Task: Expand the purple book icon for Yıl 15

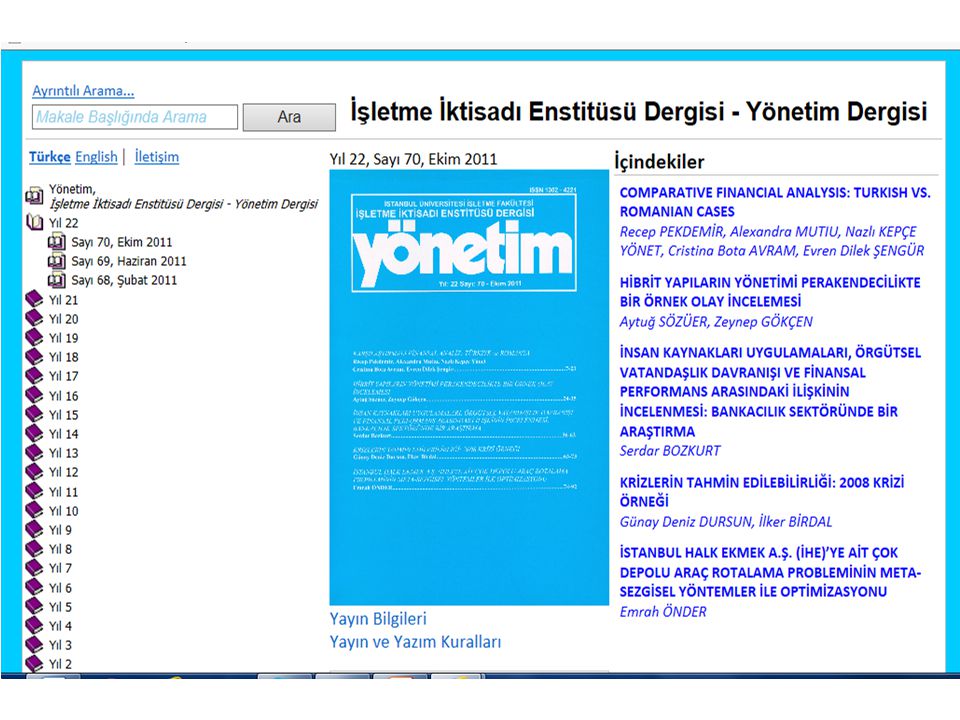Action: [x=34, y=414]
